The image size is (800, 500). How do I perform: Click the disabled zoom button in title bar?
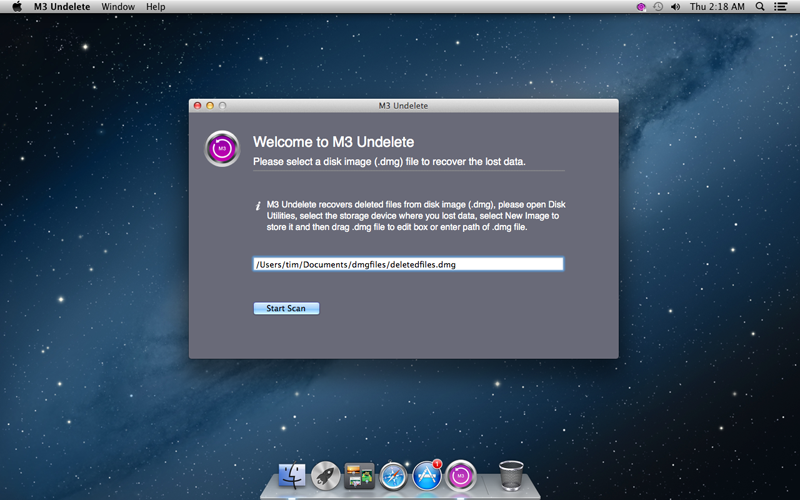(x=222, y=106)
